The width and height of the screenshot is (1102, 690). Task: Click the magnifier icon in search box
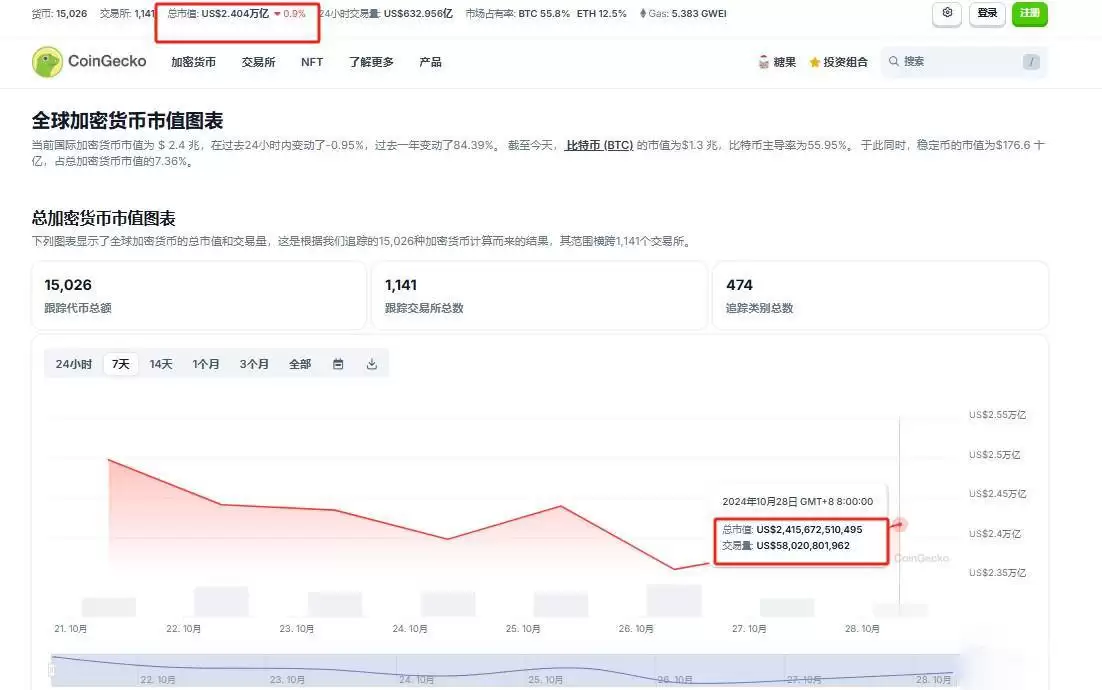pyautogui.click(x=894, y=62)
